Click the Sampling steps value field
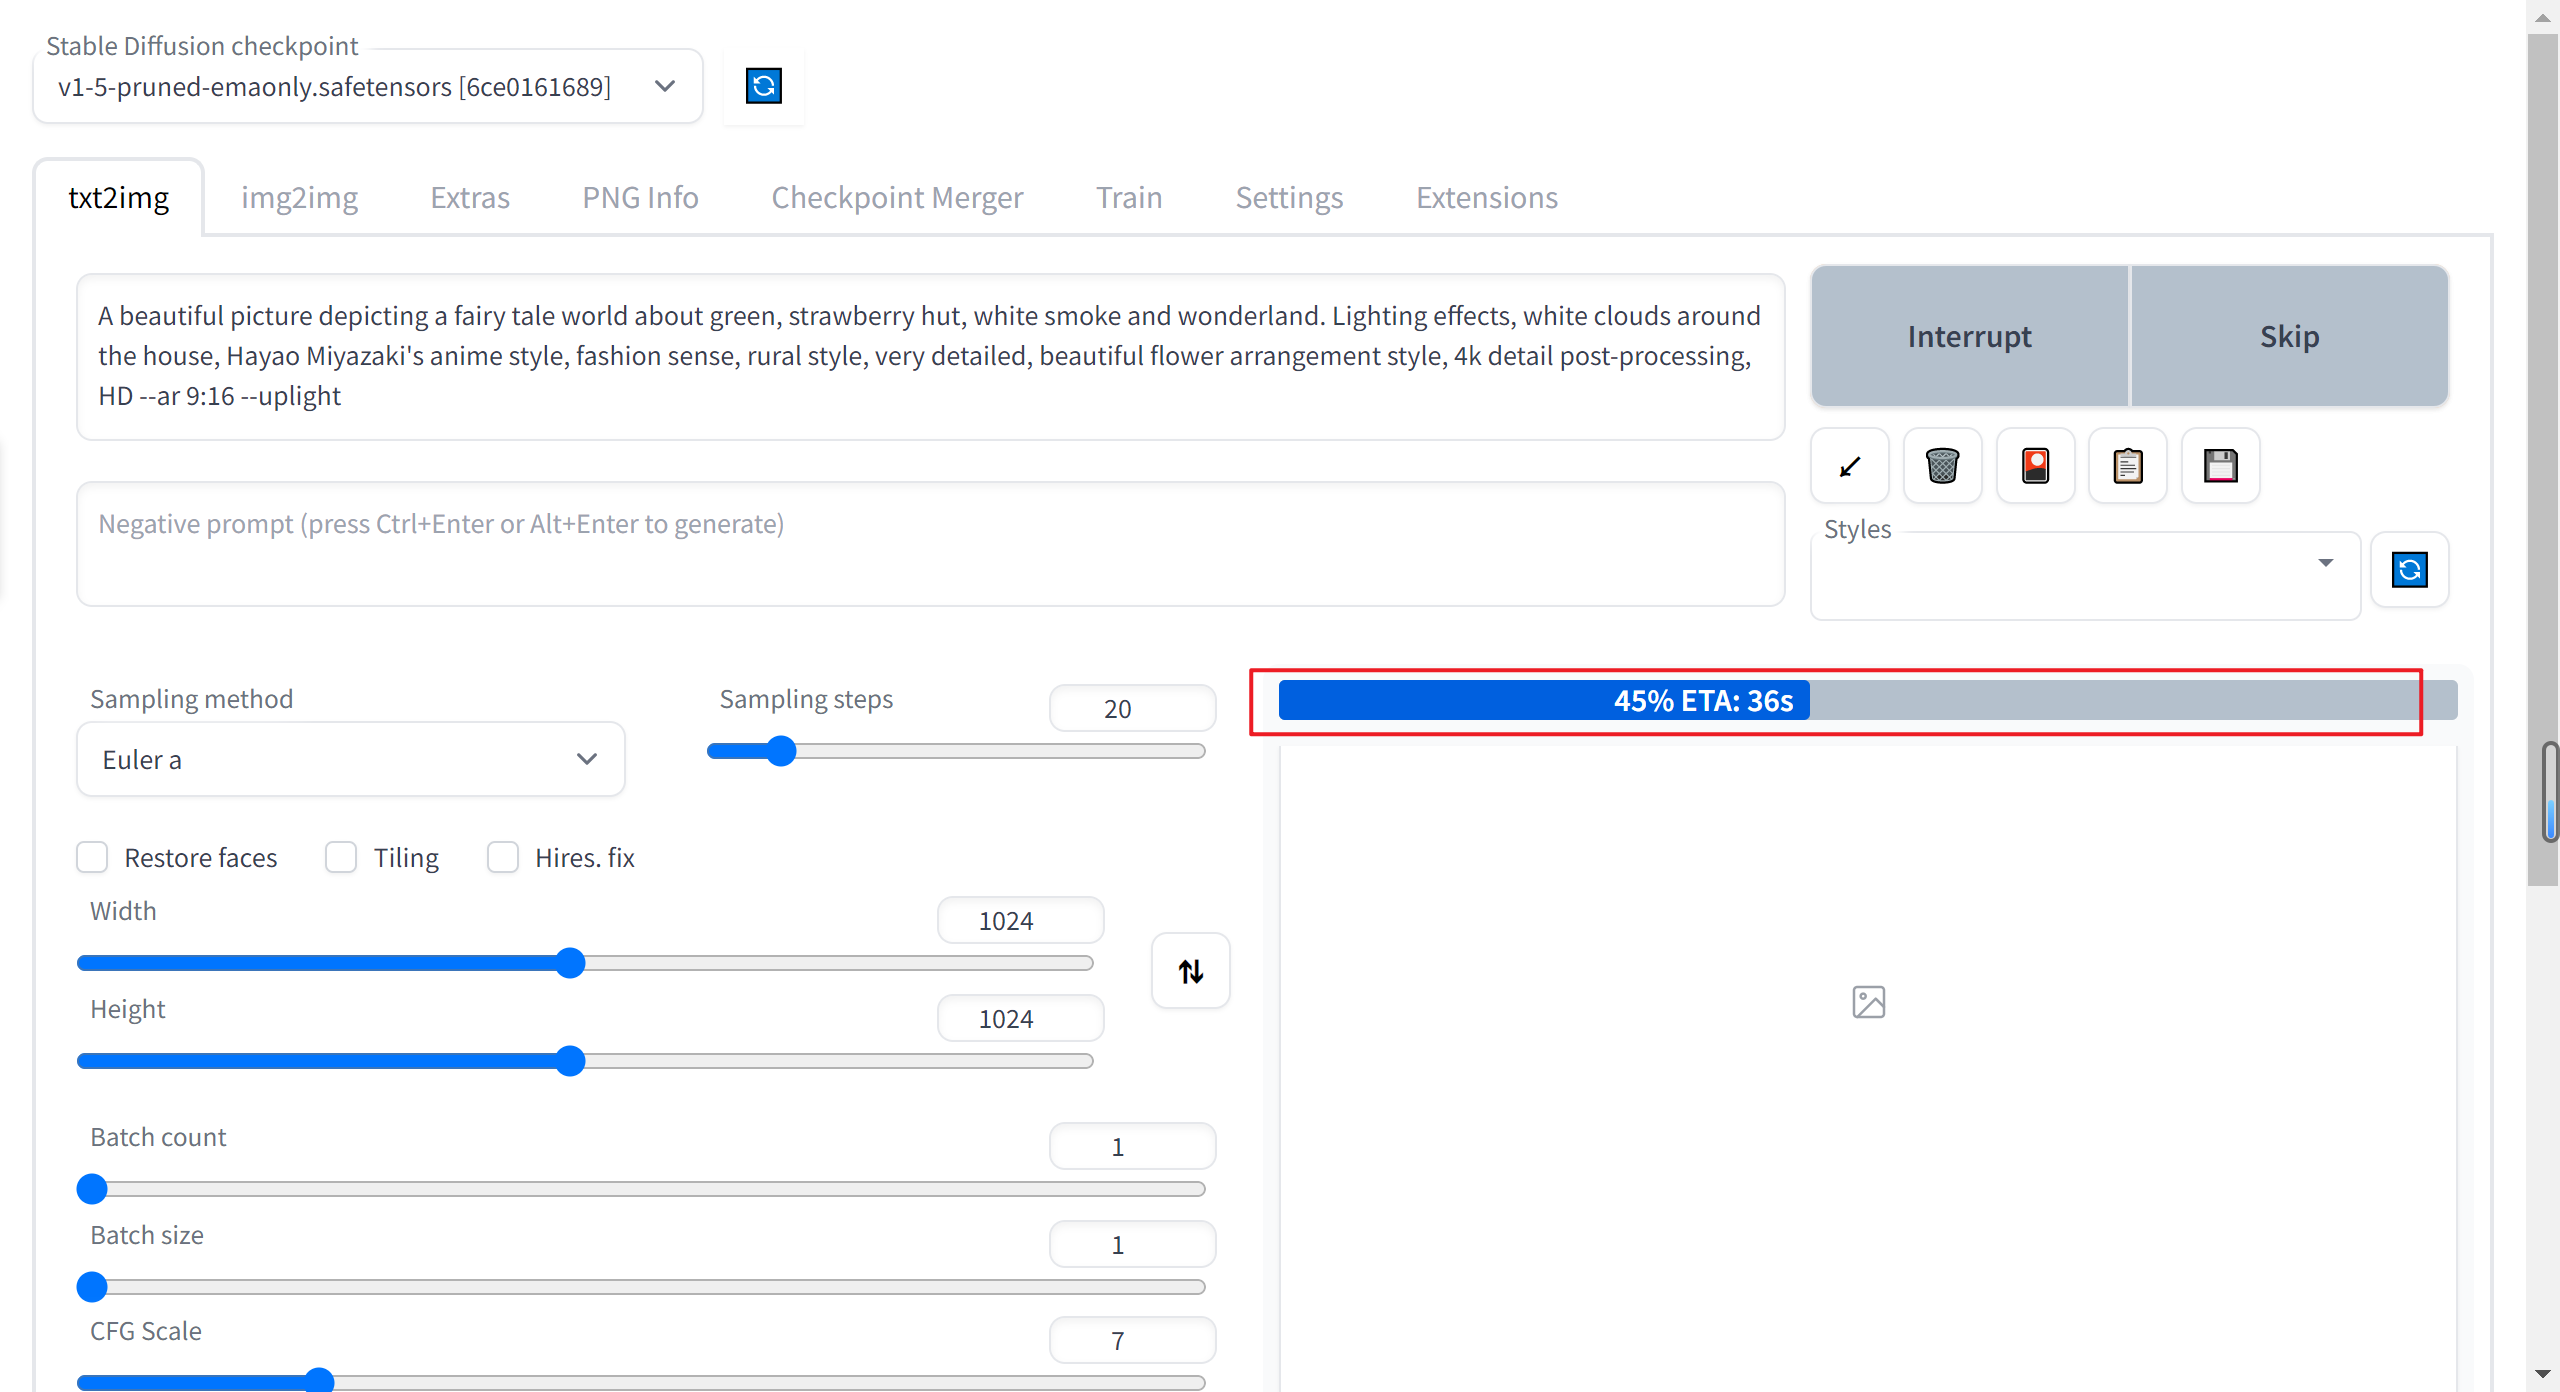Image resolution: width=2560 pixels, height=1392 pixels. pyautogui.click(x=1132, y=708)
